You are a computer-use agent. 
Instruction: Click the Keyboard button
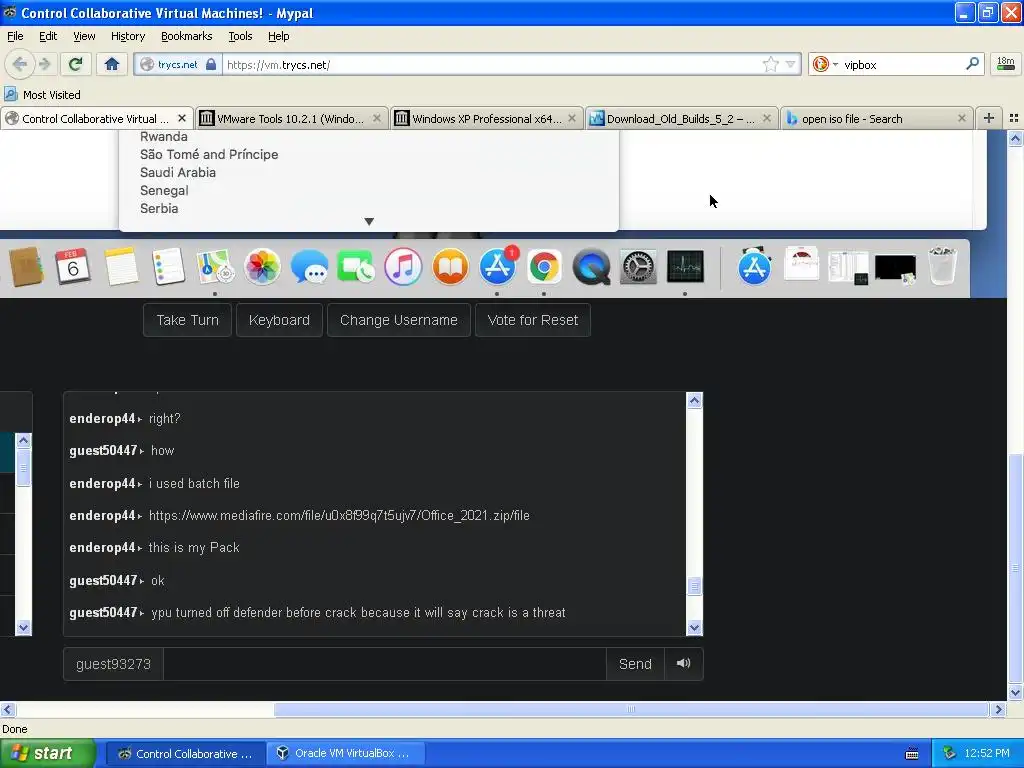[279, 320]
